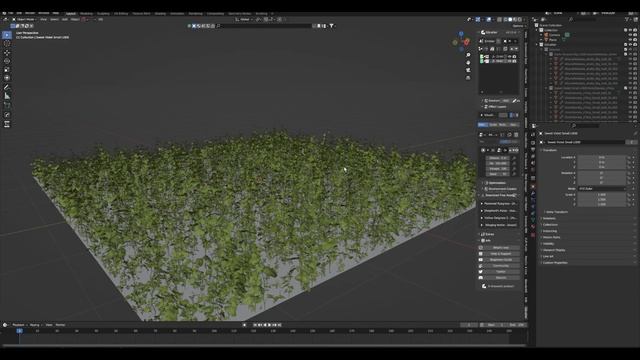Switch to the Shading workspace tab

point(160,13)
